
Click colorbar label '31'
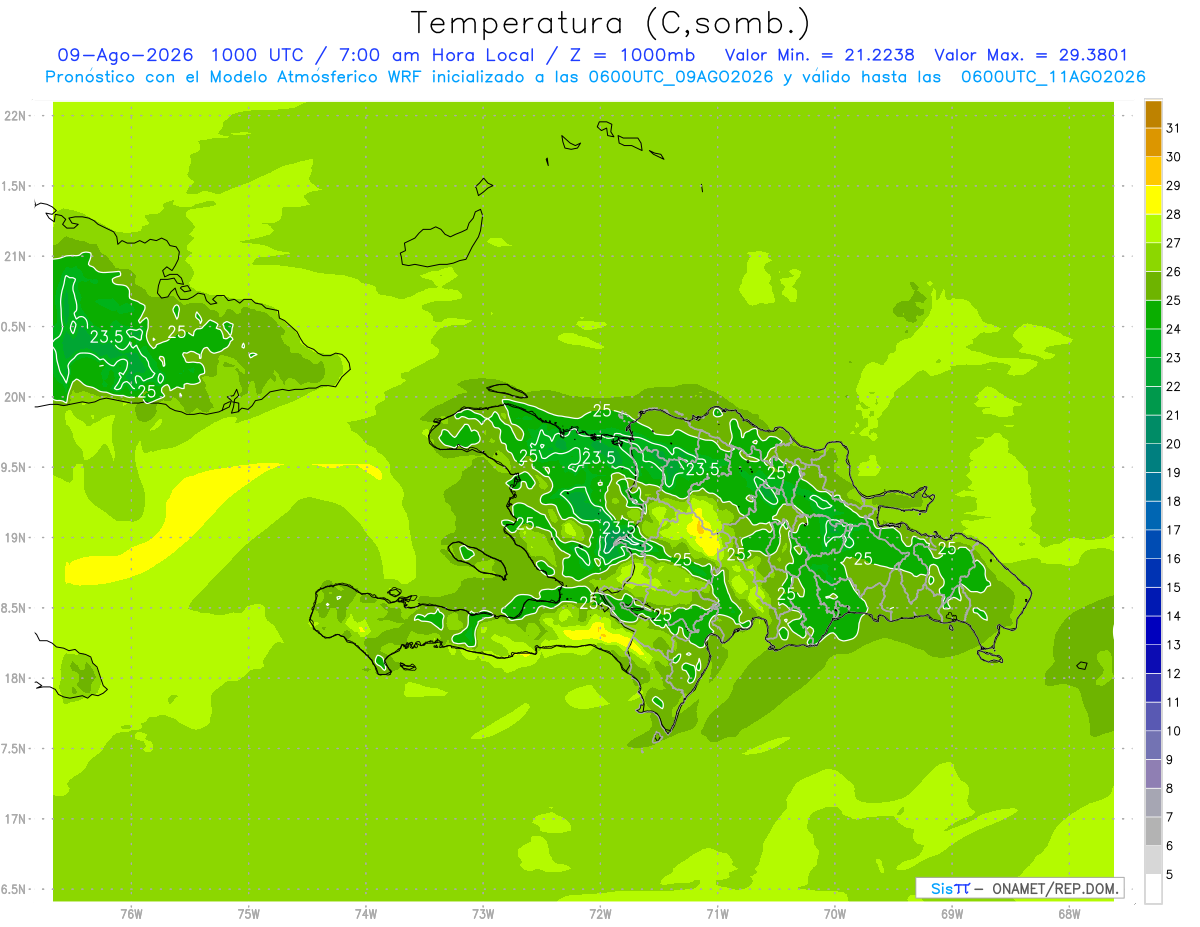pyautogui.click(x=1174, y=128)
